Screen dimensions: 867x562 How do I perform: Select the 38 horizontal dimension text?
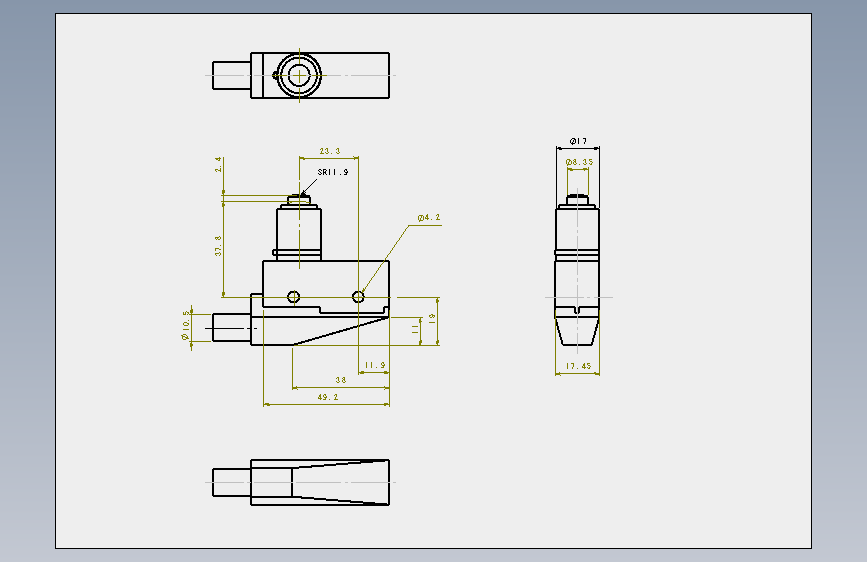point(341,380)
